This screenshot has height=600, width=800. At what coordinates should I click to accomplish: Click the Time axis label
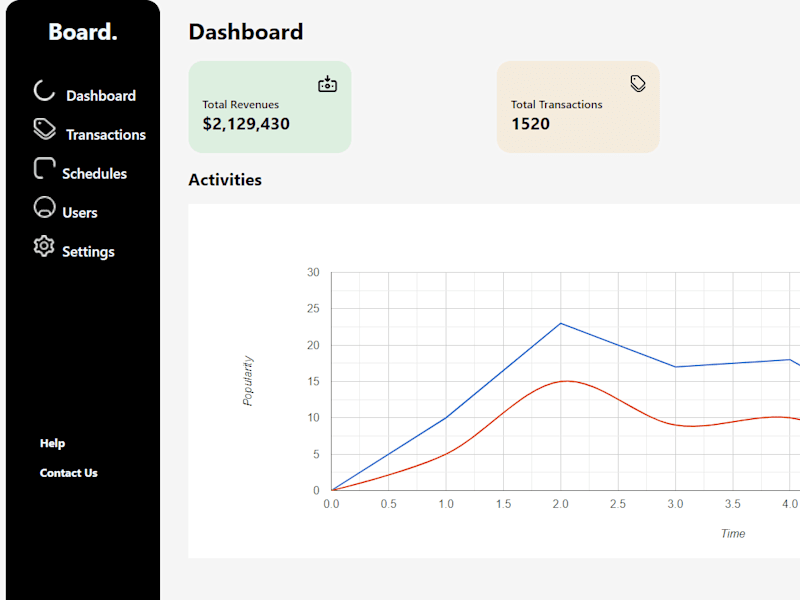(x=733, y=534)
